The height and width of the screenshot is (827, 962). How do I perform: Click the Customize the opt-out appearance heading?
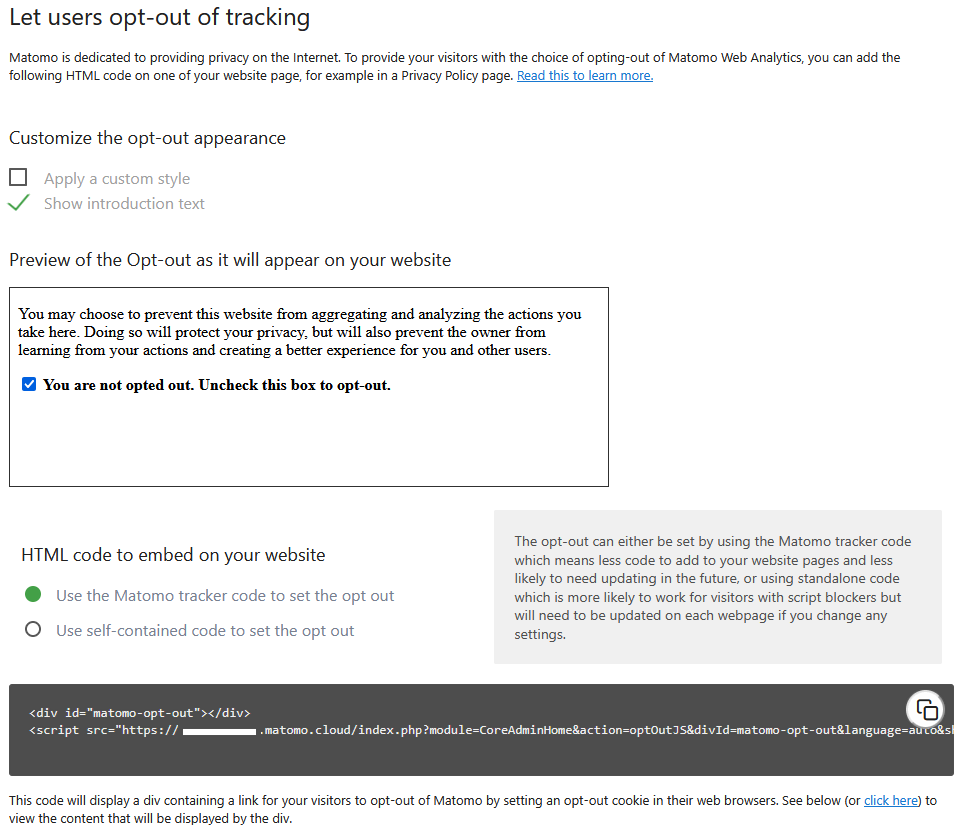coord(147,138)
